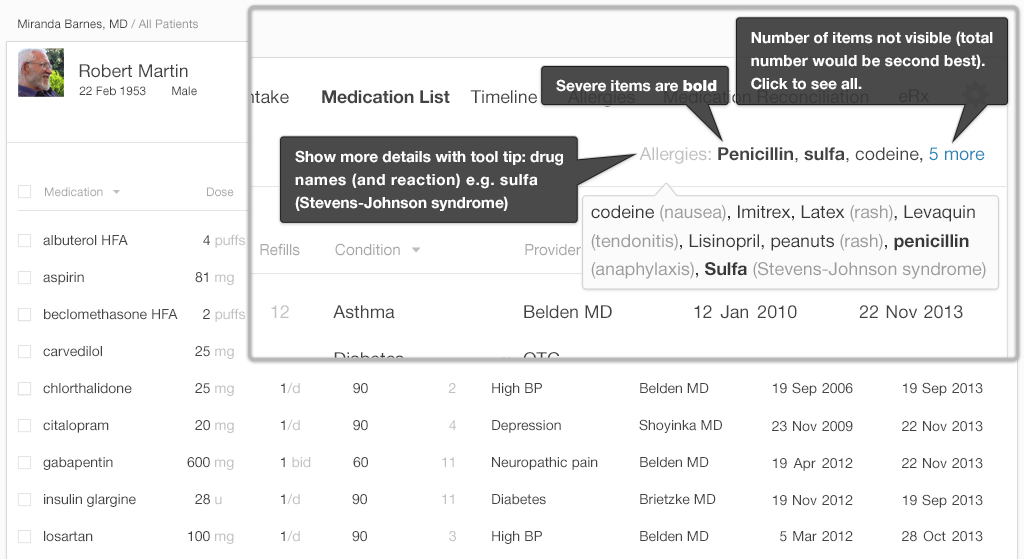Click the Medication column sort arrow

(116, 192)
